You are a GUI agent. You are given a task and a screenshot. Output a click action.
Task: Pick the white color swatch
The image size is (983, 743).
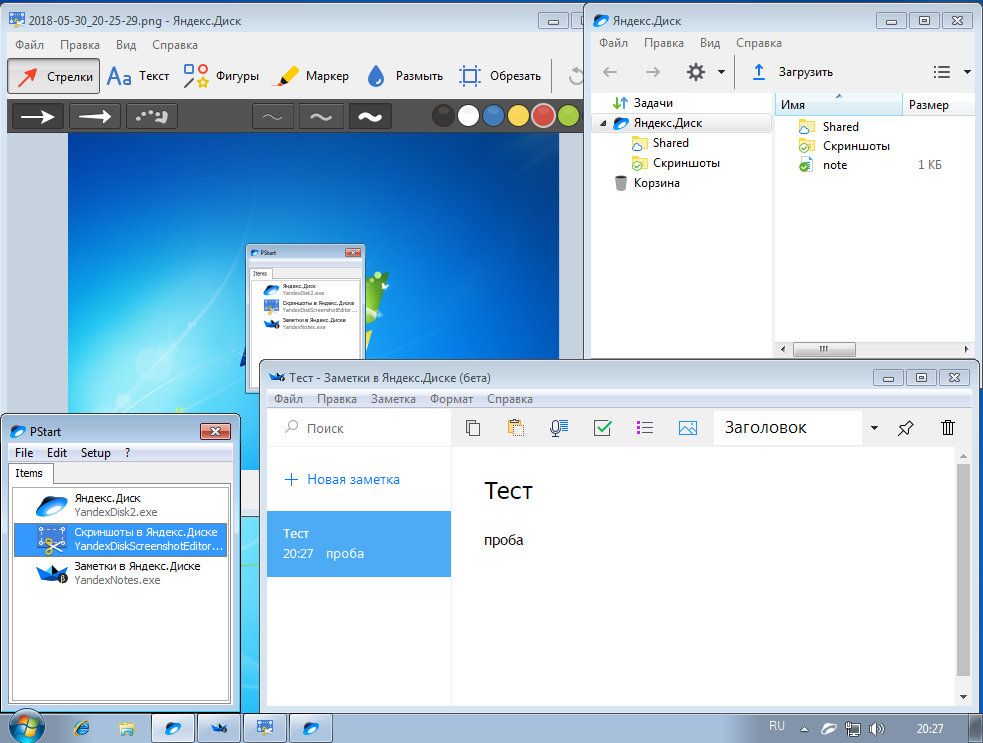coord(468,116)
